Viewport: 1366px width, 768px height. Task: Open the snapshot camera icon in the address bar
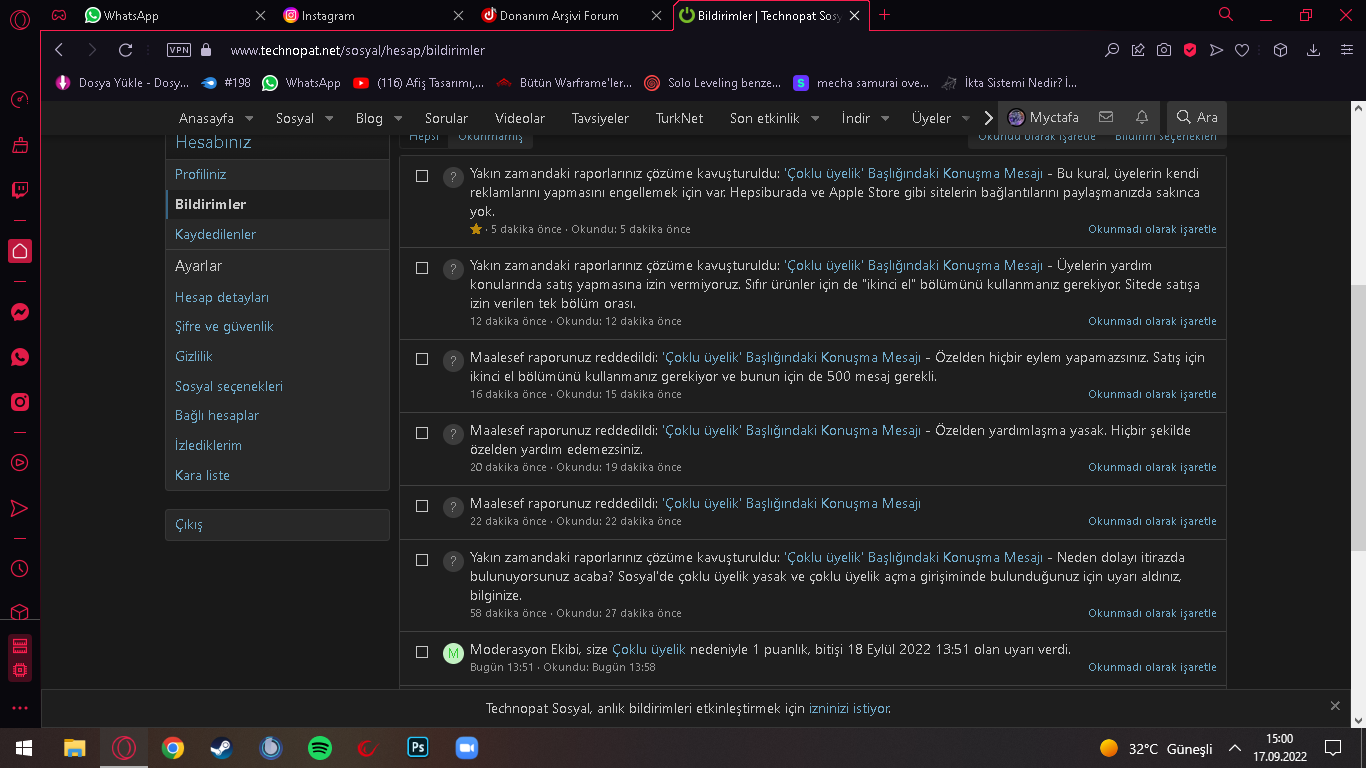tap(1164, 50)
